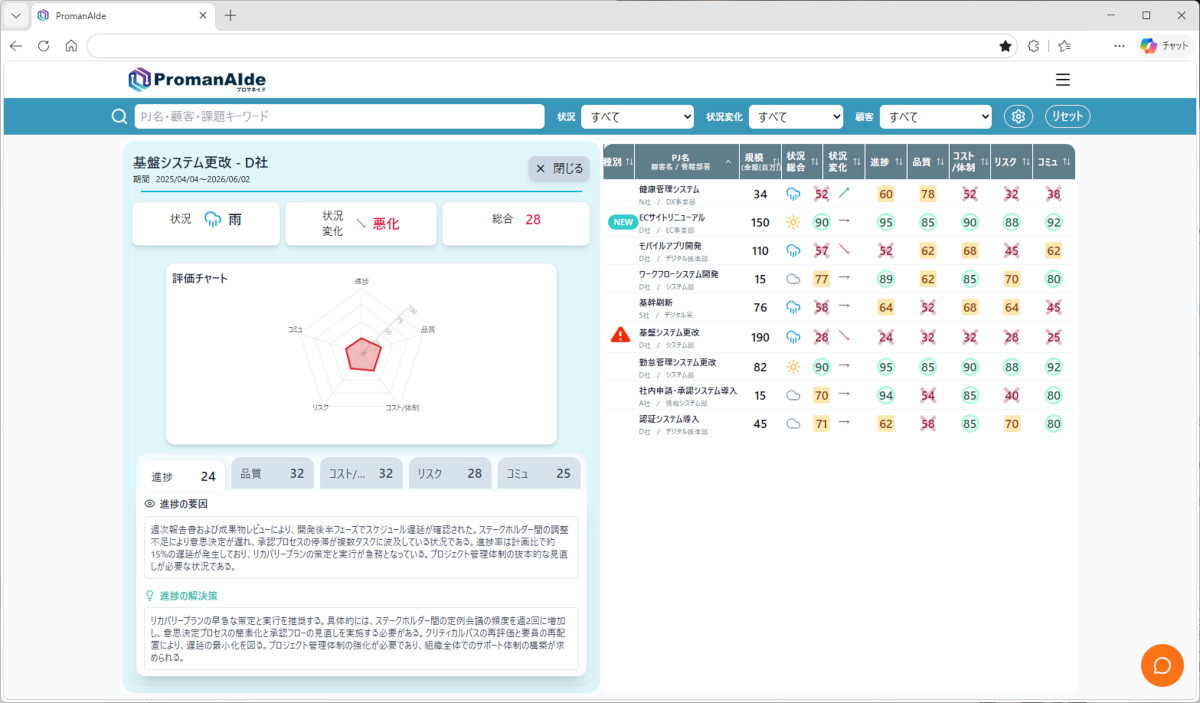Click the search magnifier icon
This screenshot has width=1200, height=703.
120,117
